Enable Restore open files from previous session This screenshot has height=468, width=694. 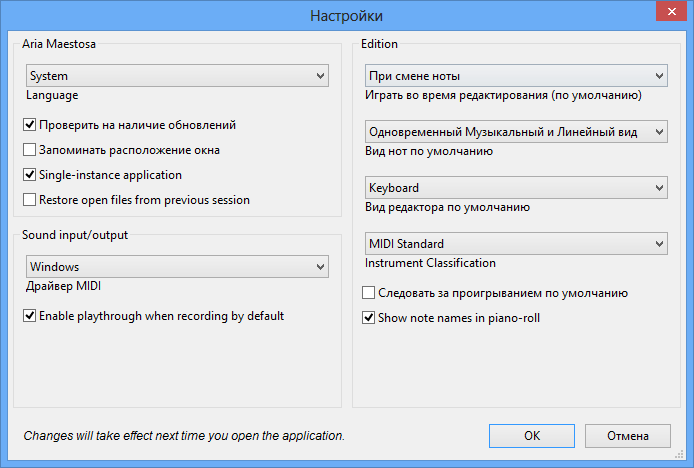pos(29,200)
